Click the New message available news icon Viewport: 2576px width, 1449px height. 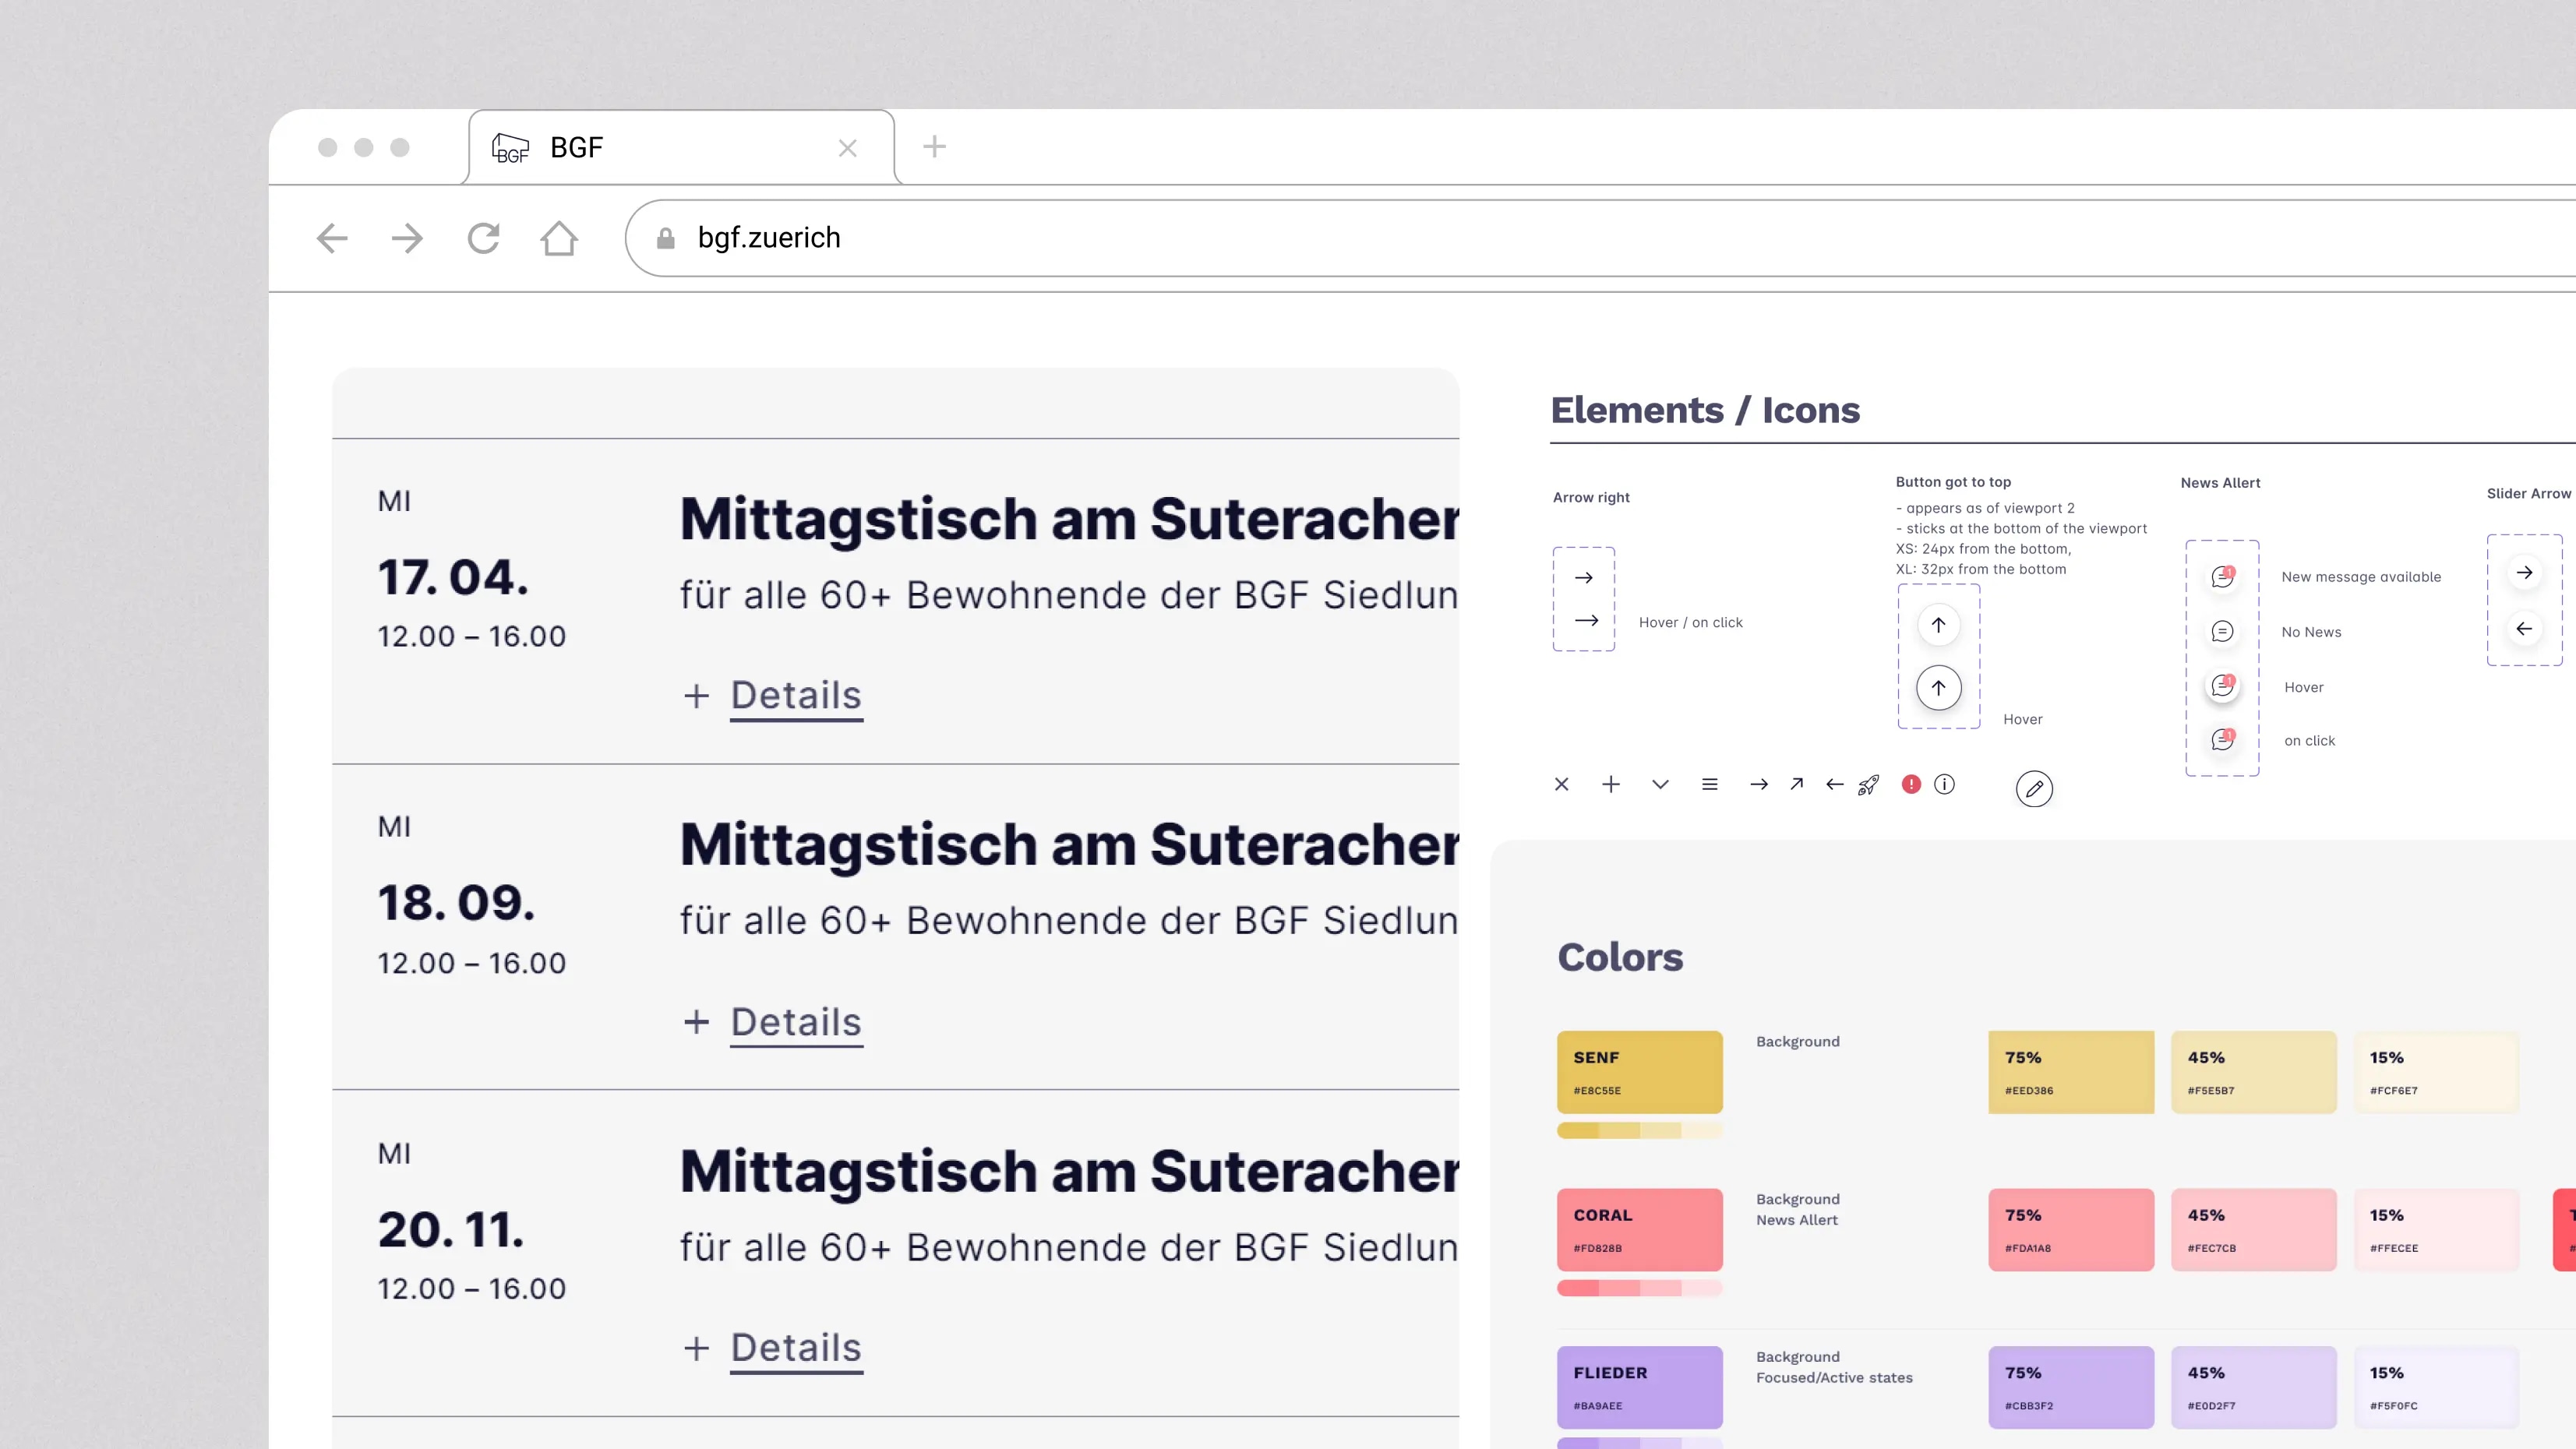pyautogui.click(x=2222, y=577)
